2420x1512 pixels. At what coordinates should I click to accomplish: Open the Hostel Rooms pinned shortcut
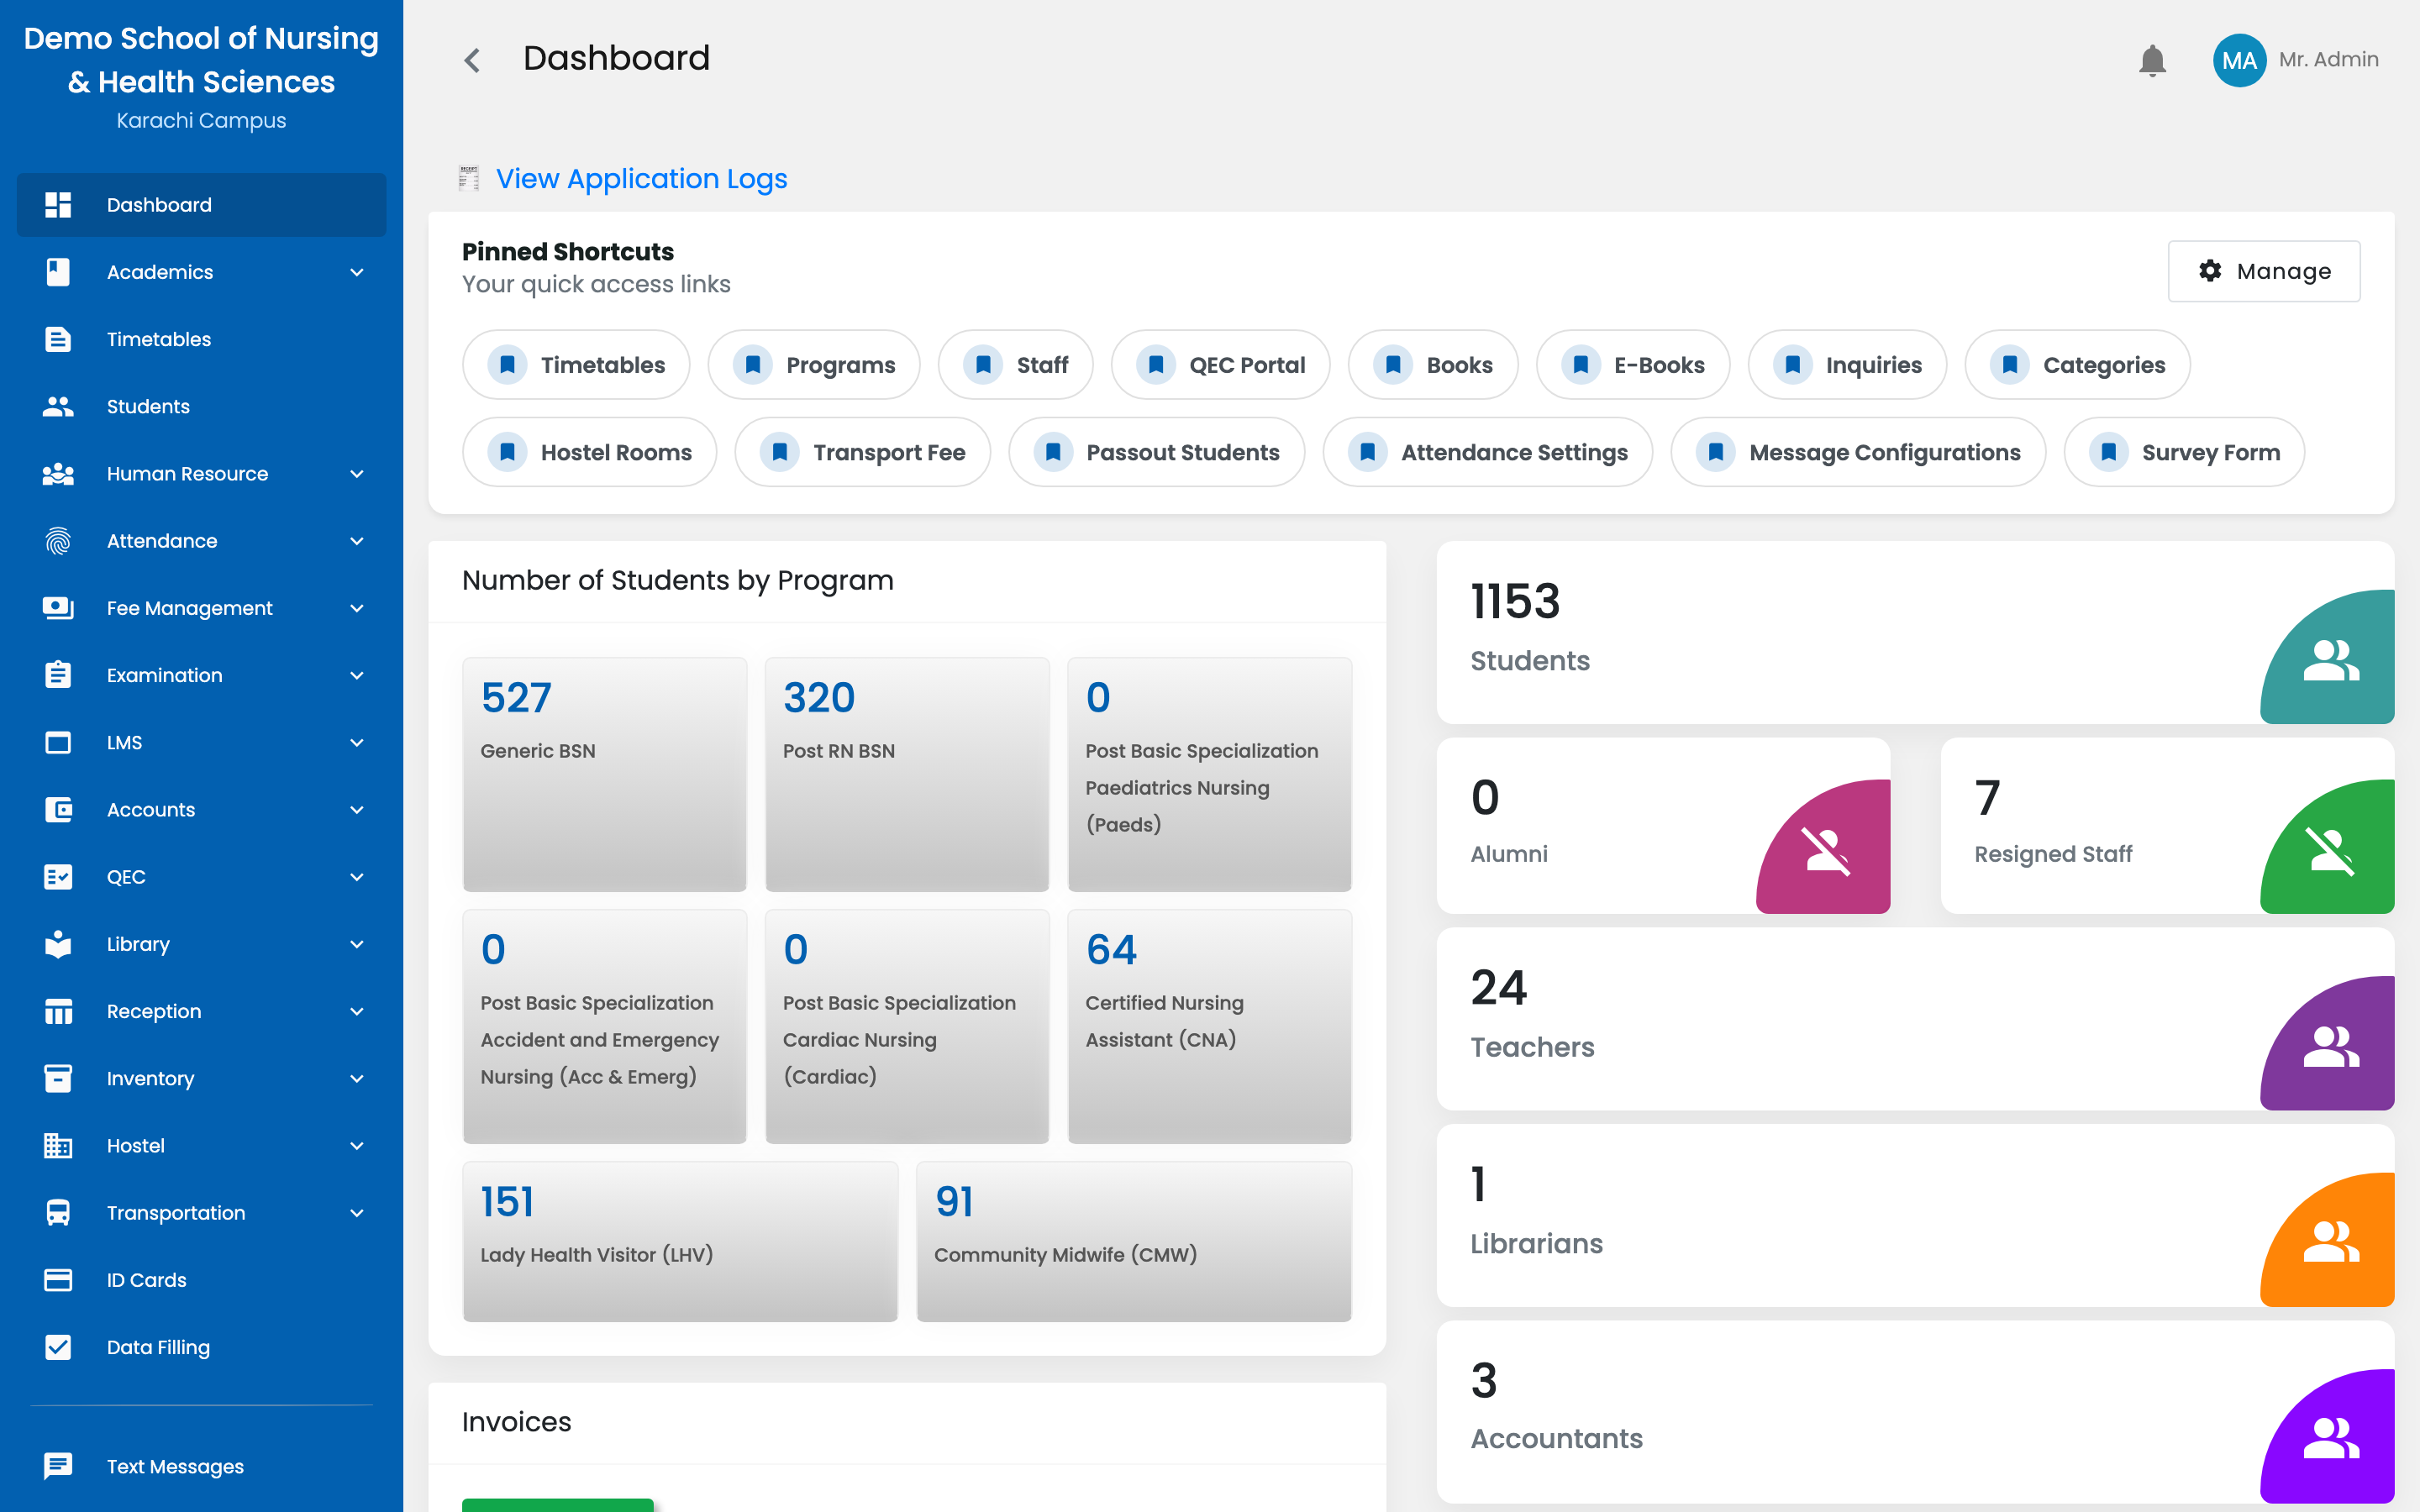pyautogui.click(x=590, y=452)
